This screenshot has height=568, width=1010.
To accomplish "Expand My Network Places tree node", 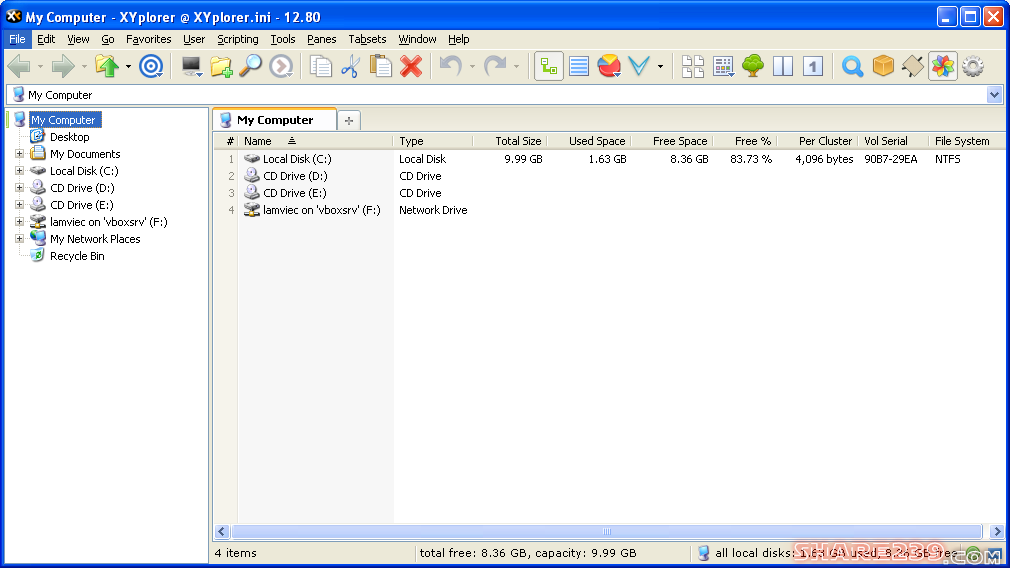I will click(x=19, y=239).
